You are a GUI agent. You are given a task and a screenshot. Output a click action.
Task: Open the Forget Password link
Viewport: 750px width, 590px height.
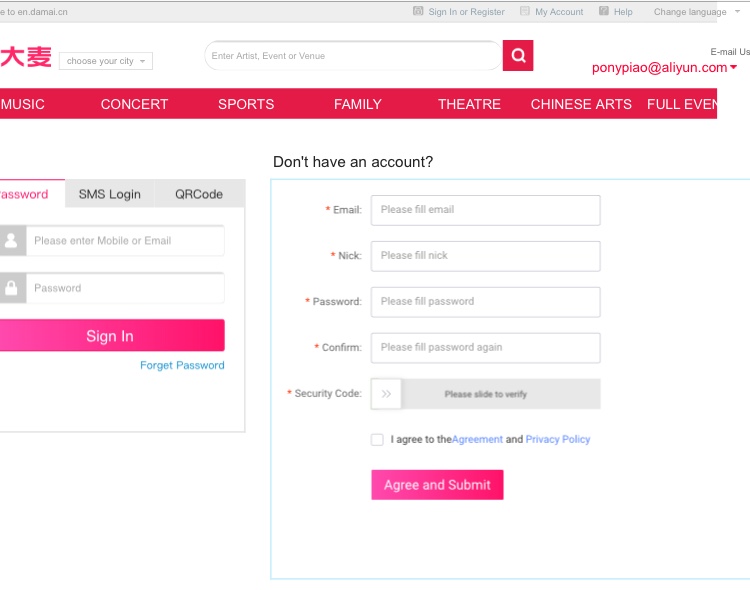182,365
